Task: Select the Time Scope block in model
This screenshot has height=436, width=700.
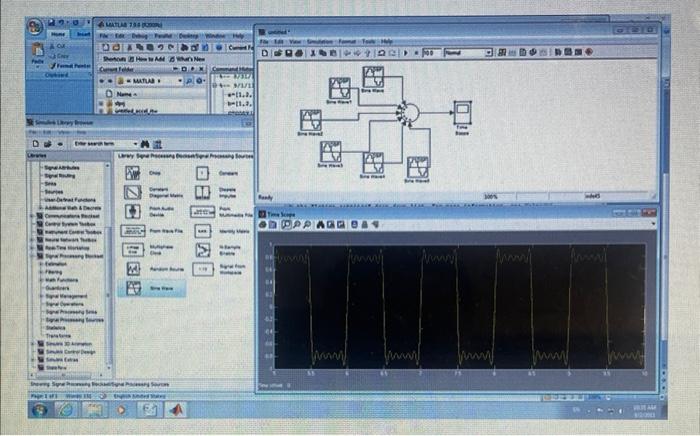Action: pos(462,113)
